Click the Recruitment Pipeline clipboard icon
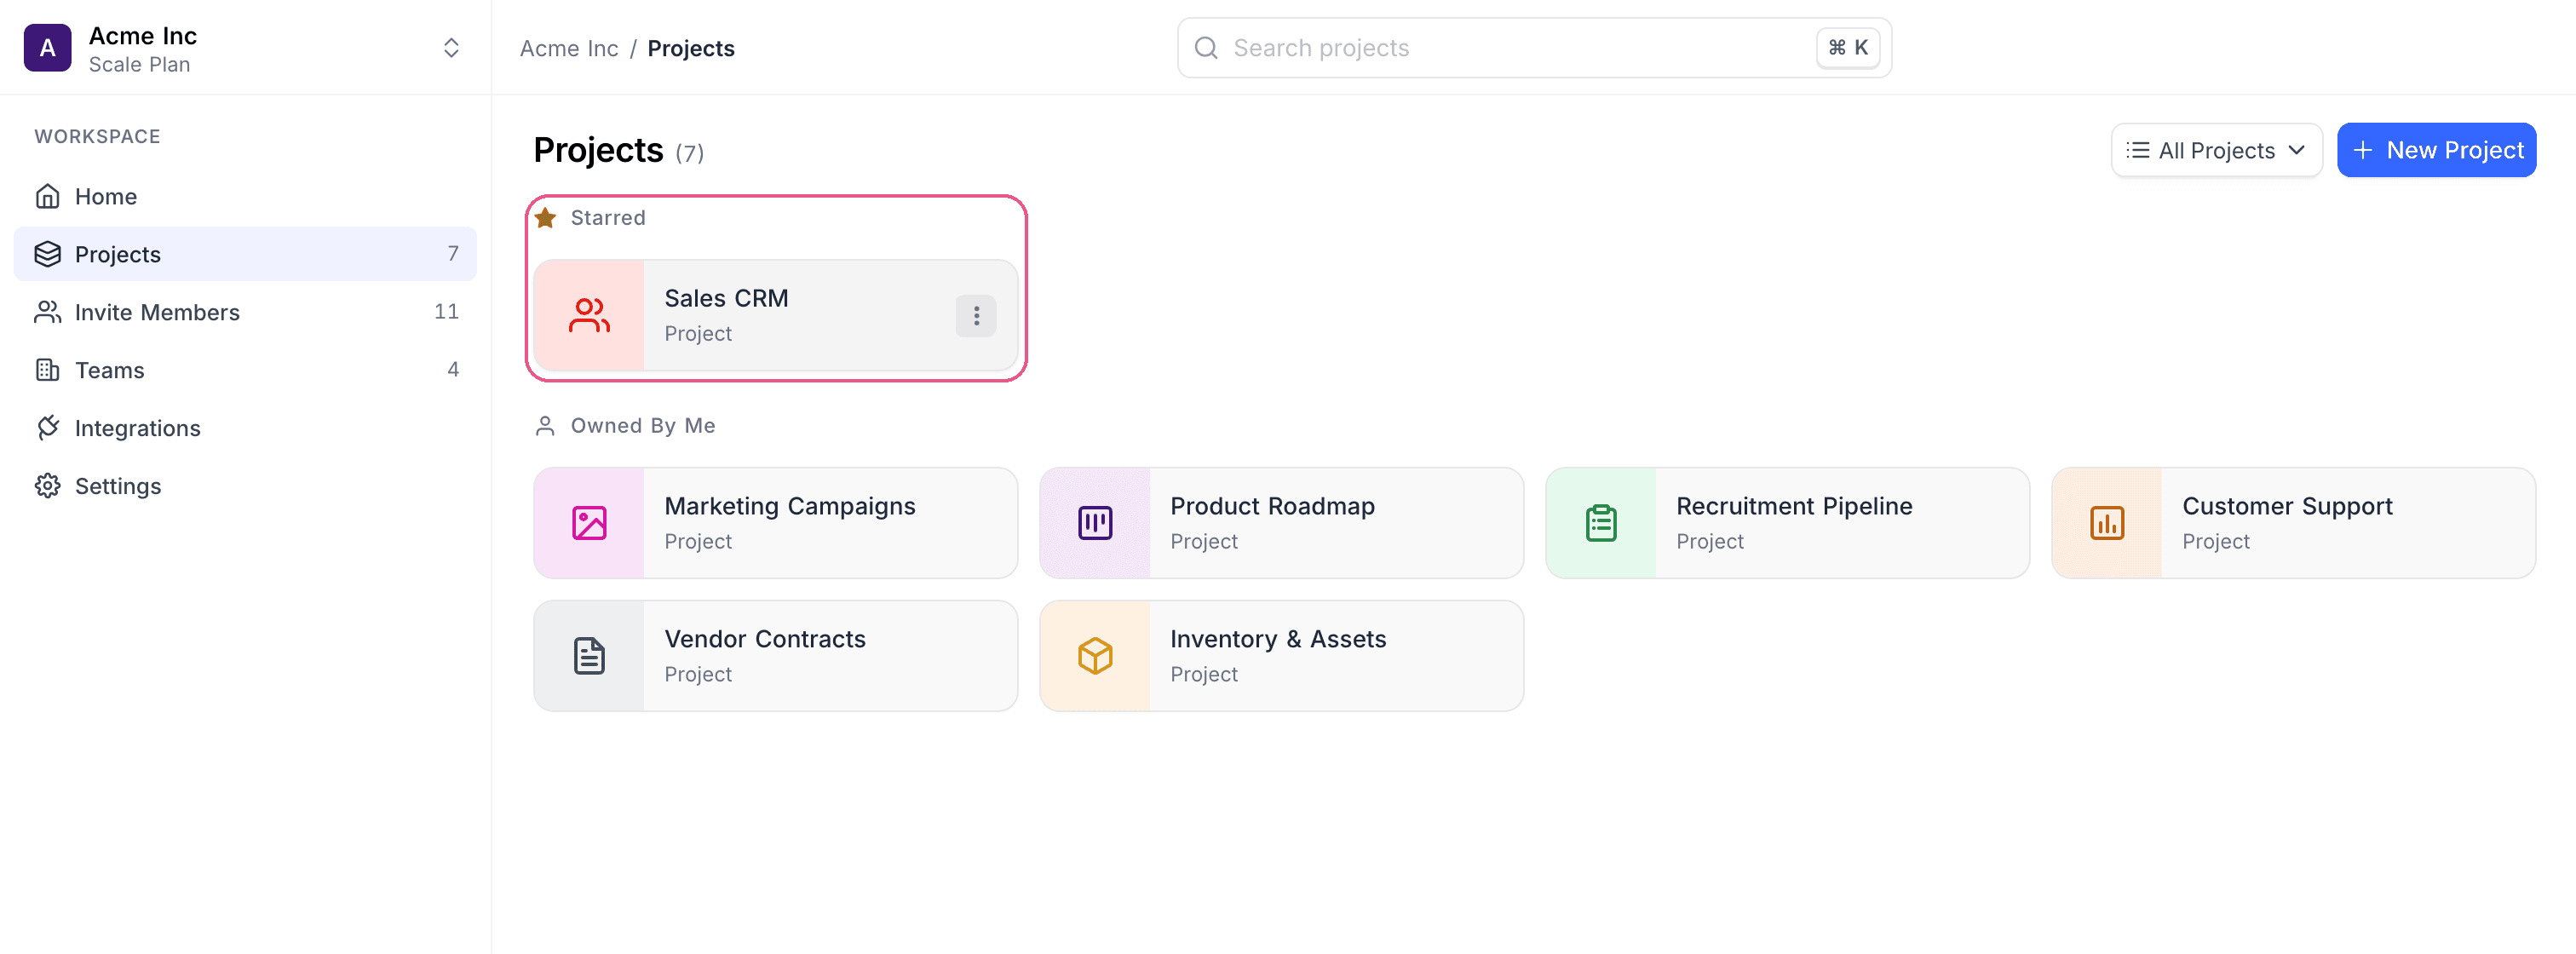 (x=1601, y=523)
